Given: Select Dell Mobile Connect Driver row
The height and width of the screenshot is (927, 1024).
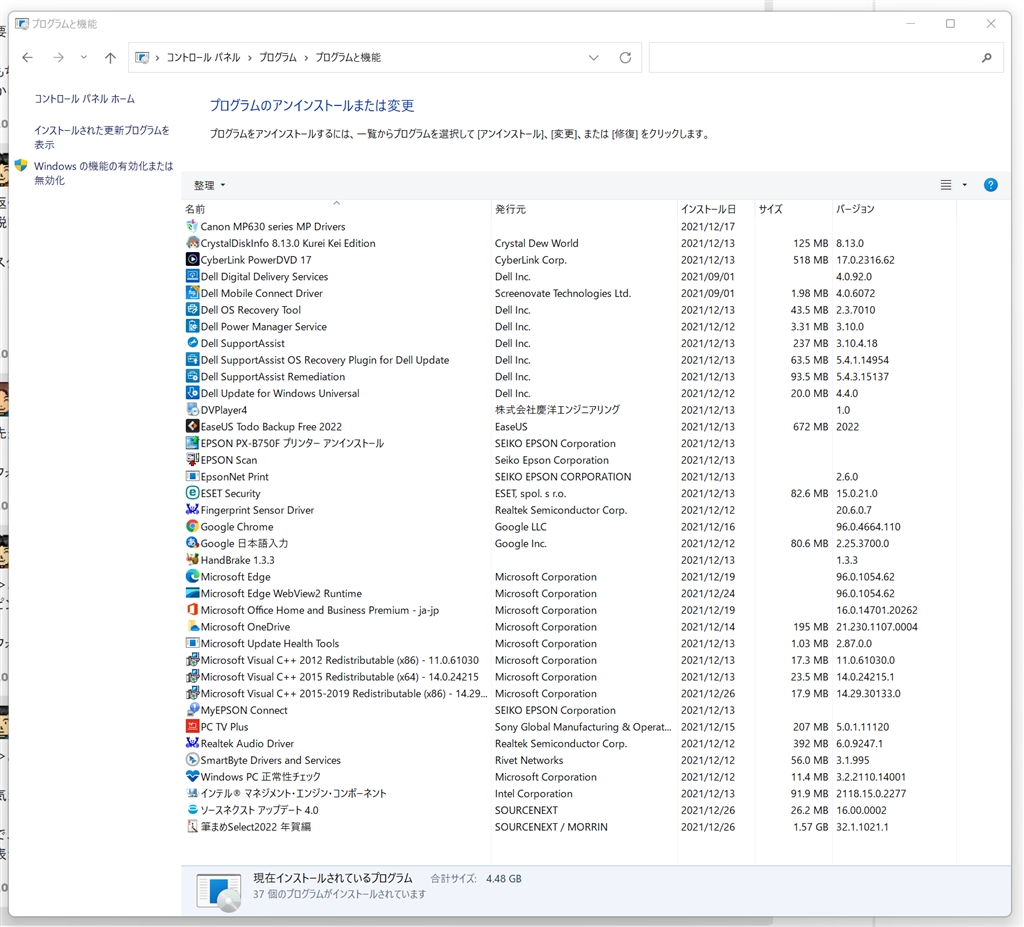Looking at the screenshot, I should [x=568, y=293].
